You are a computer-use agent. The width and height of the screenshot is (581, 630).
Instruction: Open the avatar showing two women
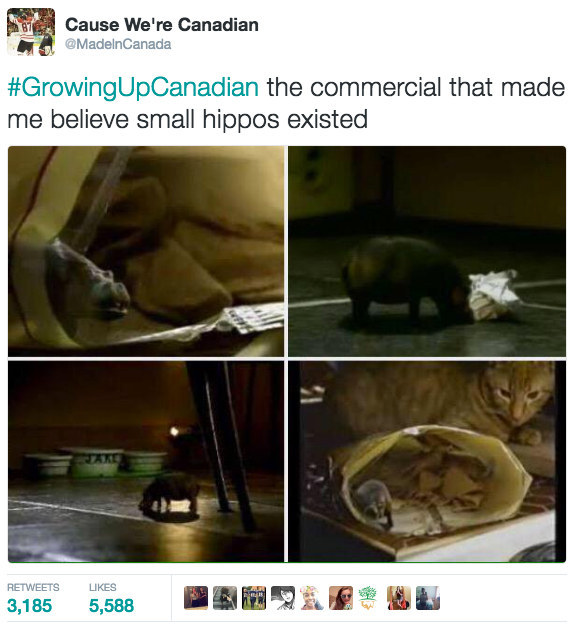[399, 598]
